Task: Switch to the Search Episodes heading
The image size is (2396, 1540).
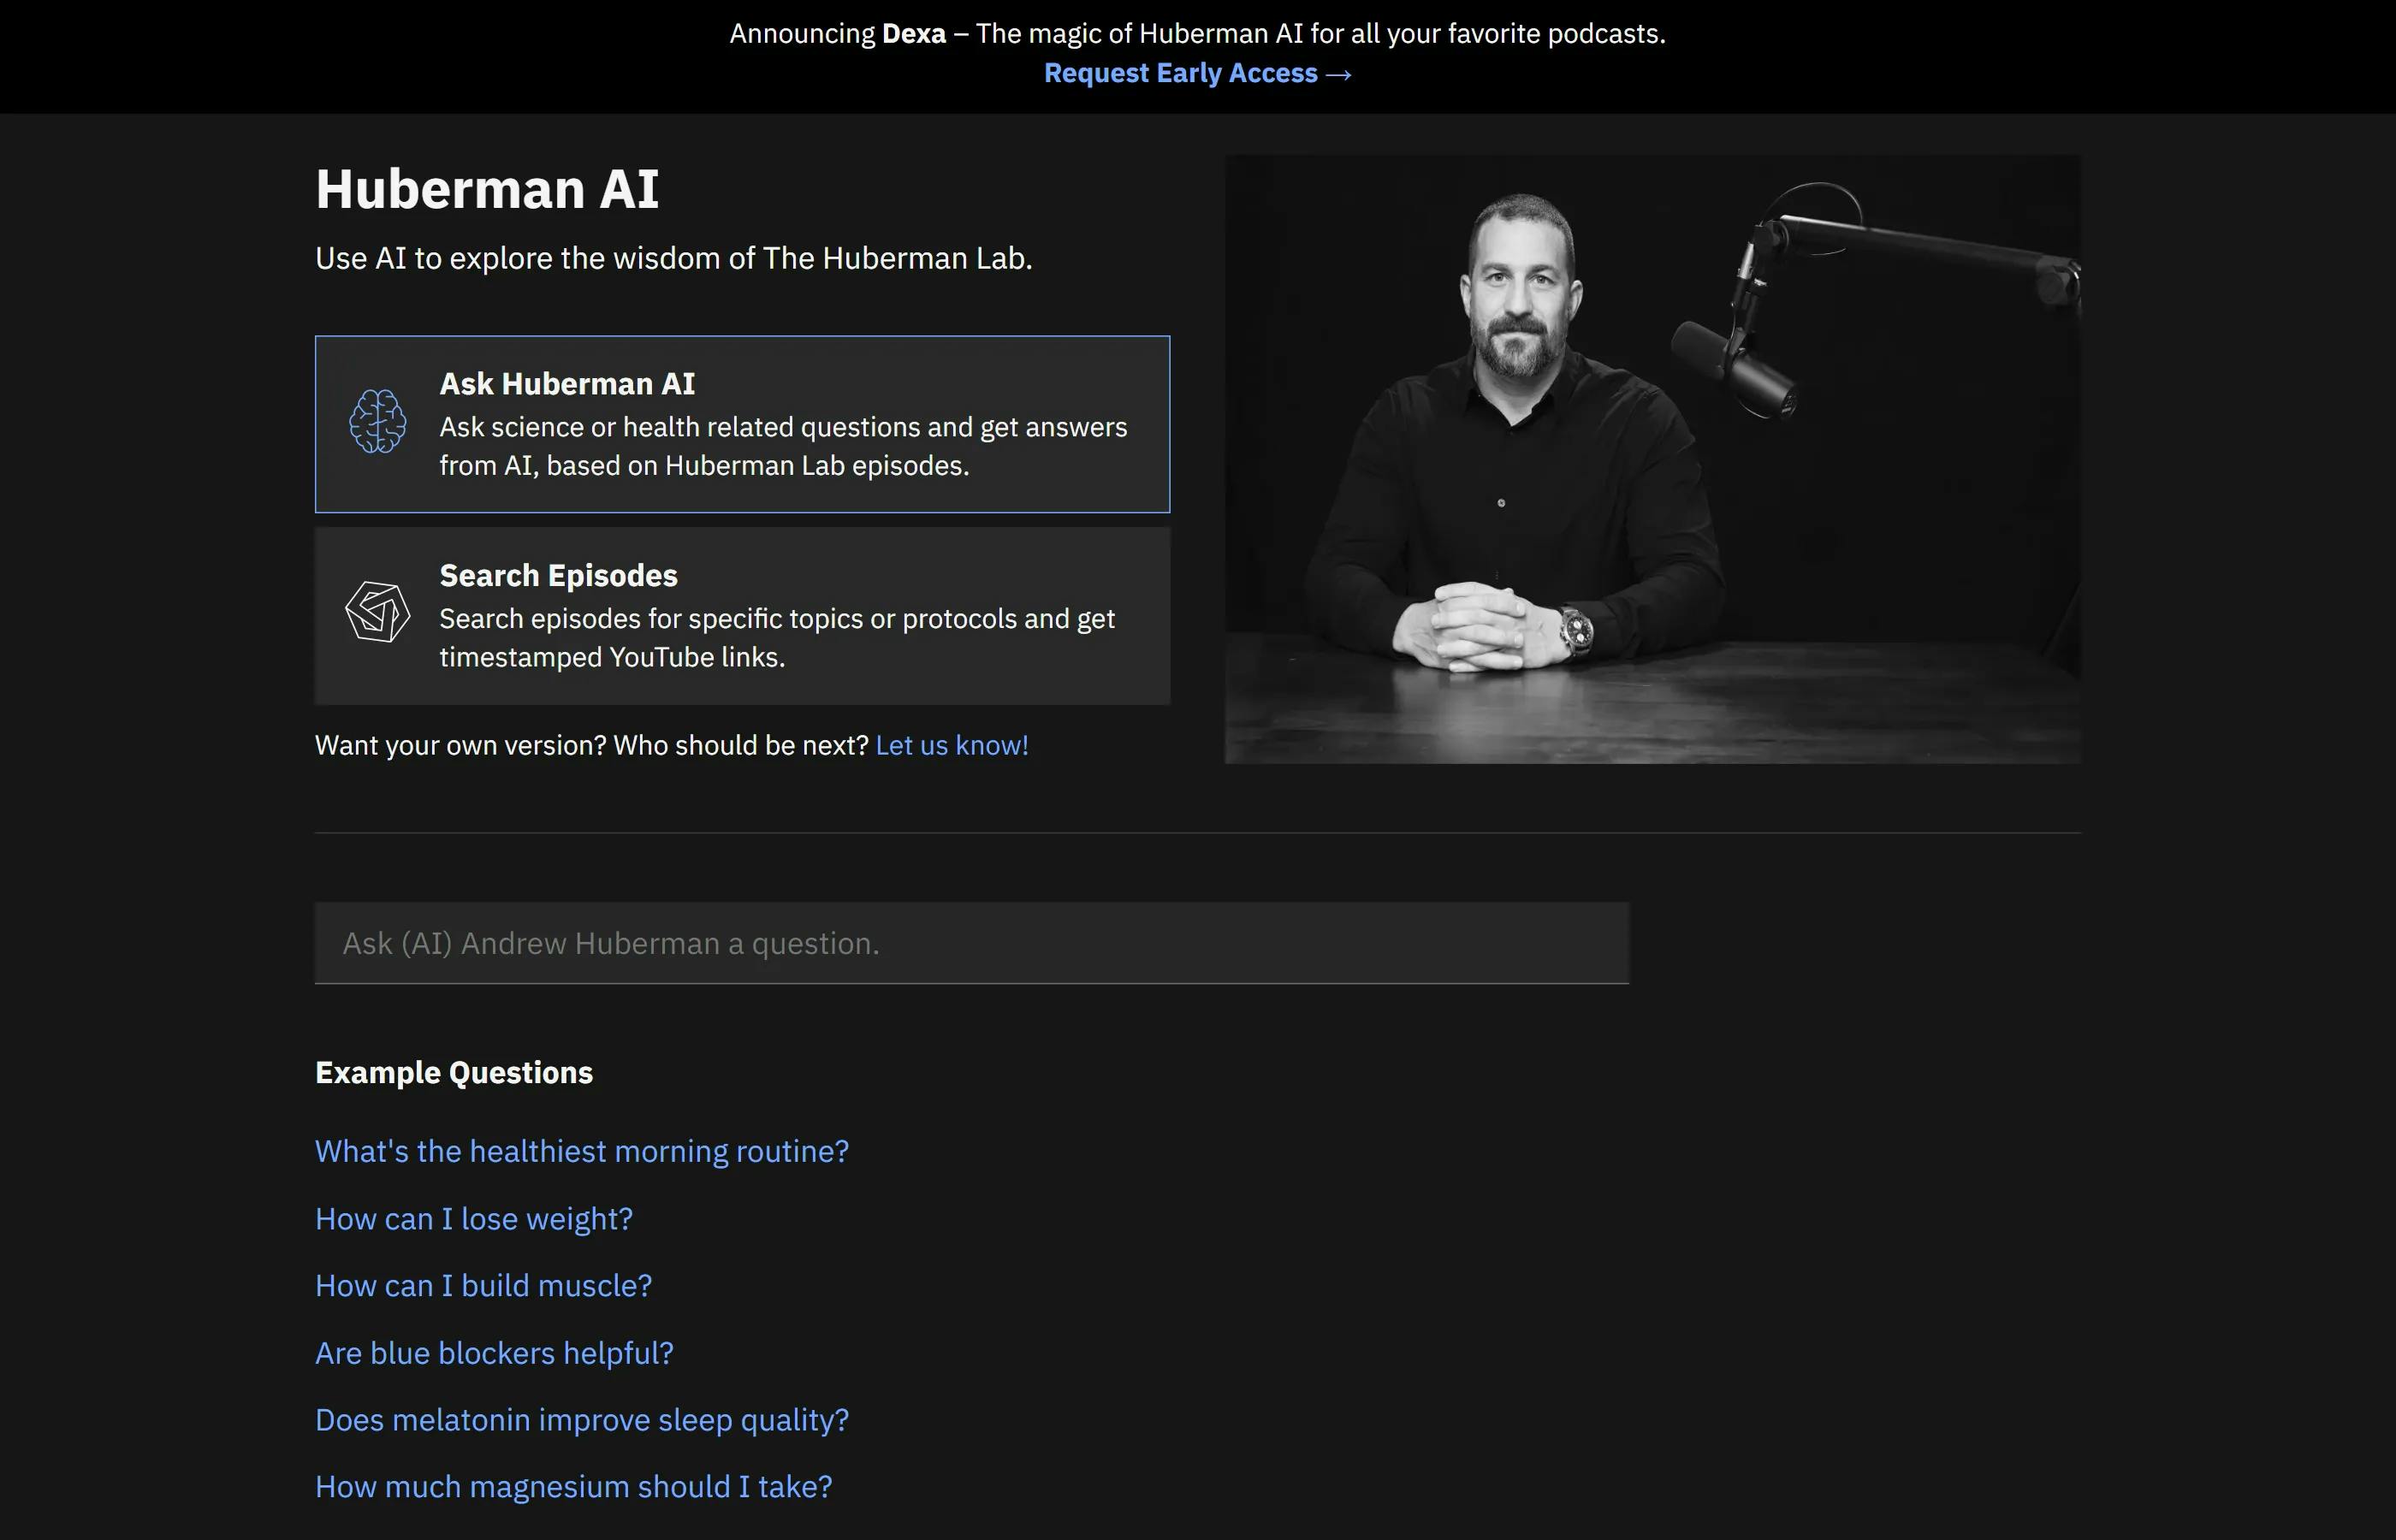Action: pos(558,576)
